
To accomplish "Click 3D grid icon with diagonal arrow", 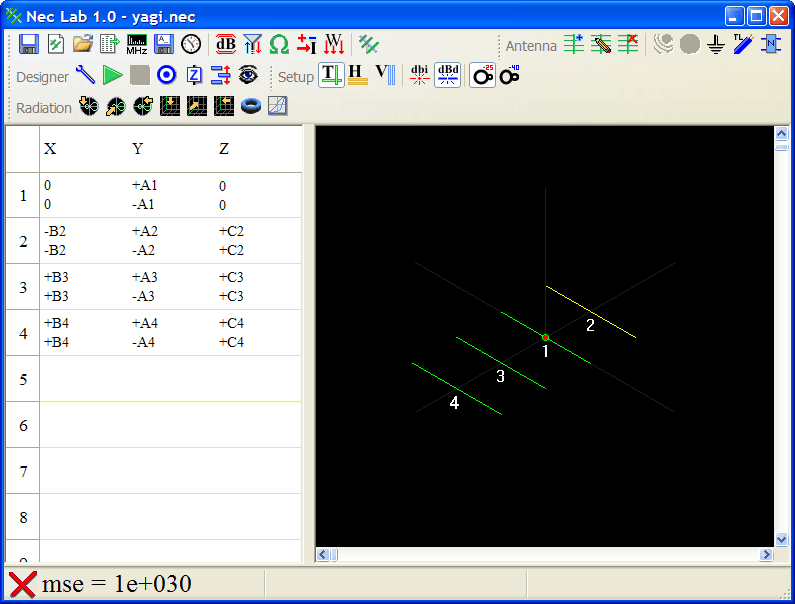I will [197, 106].
